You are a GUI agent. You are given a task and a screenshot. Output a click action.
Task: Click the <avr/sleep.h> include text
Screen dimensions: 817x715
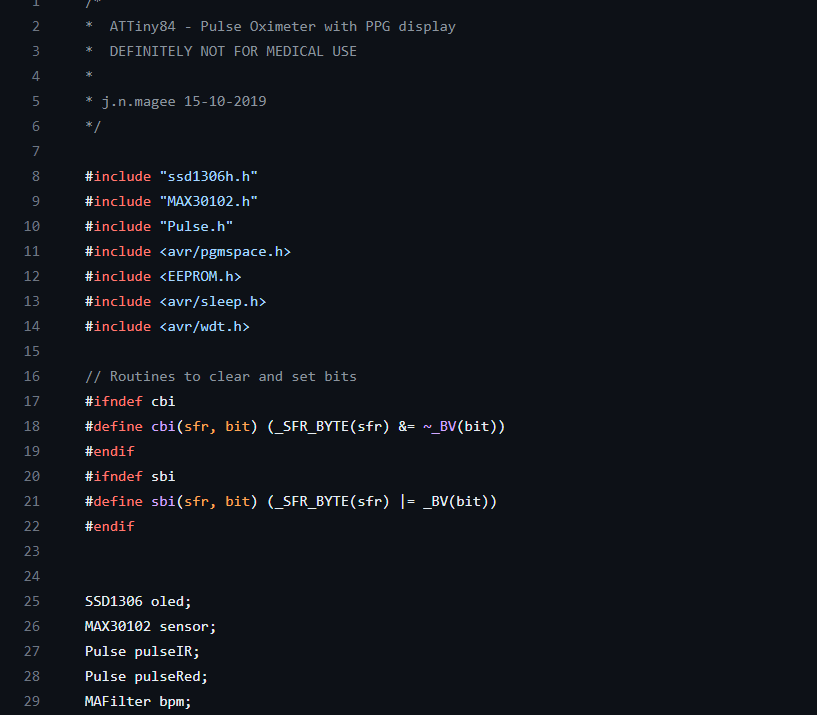pos(212,301)
